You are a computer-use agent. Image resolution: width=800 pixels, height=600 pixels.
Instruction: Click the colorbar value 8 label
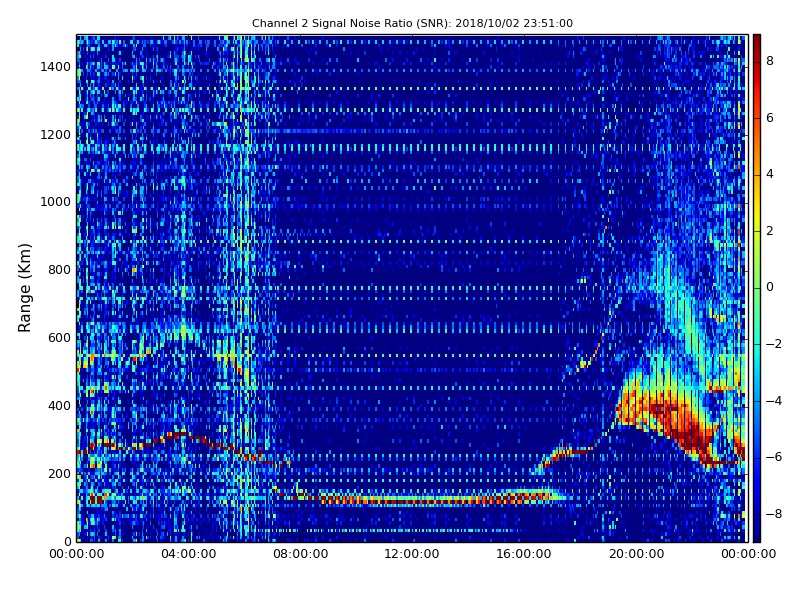point(770,61)
